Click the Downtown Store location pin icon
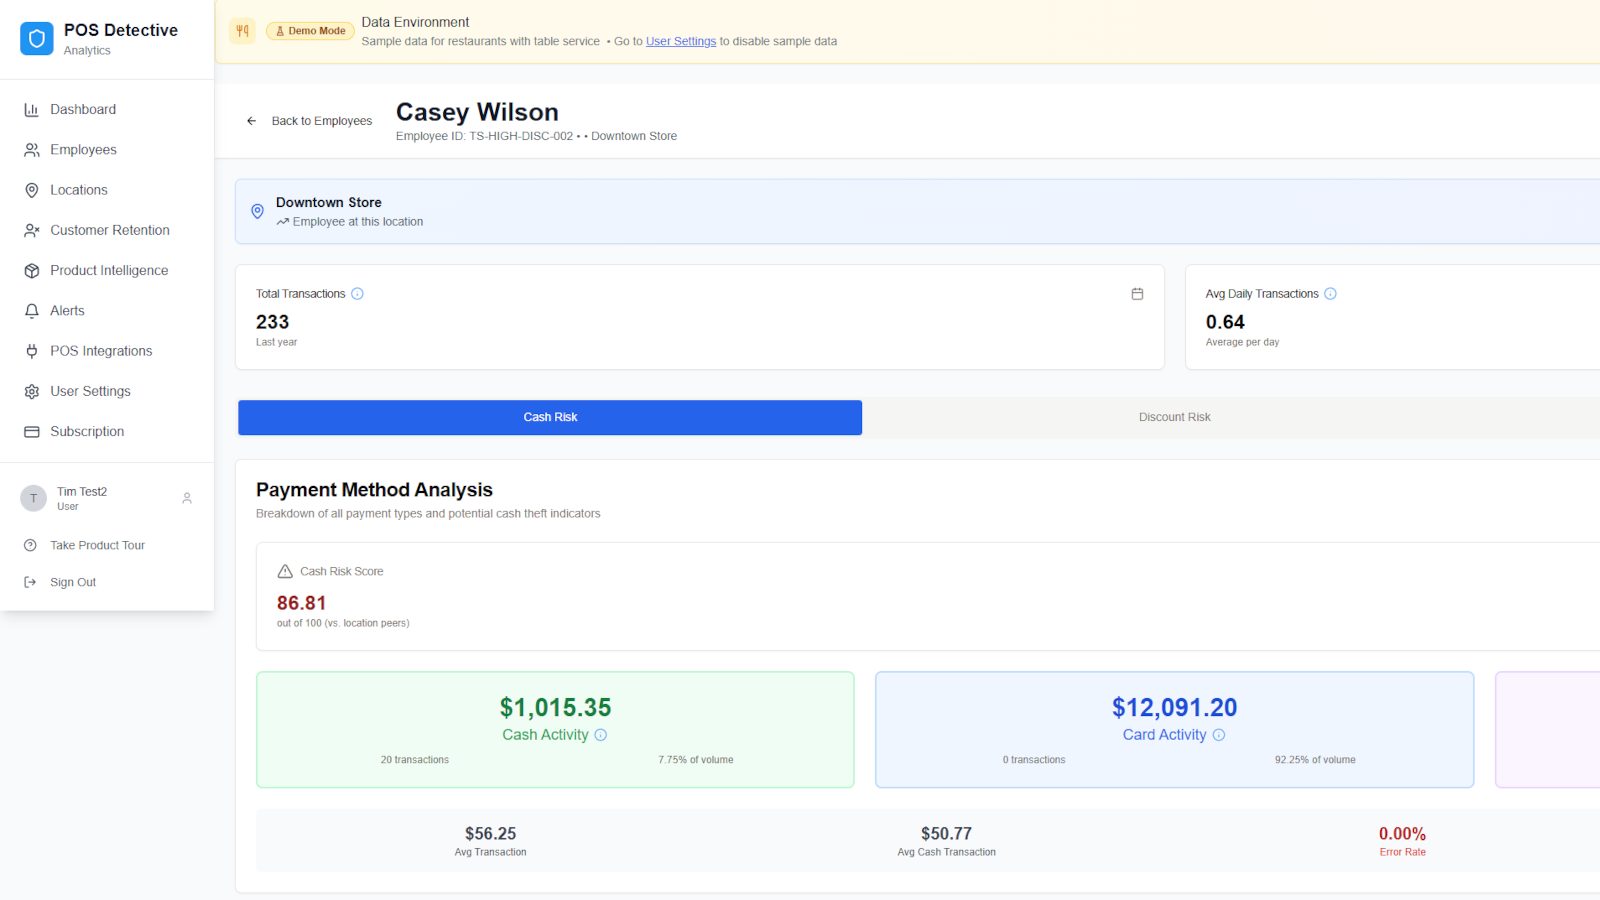The image size is (1600, 900). (257, 212)
